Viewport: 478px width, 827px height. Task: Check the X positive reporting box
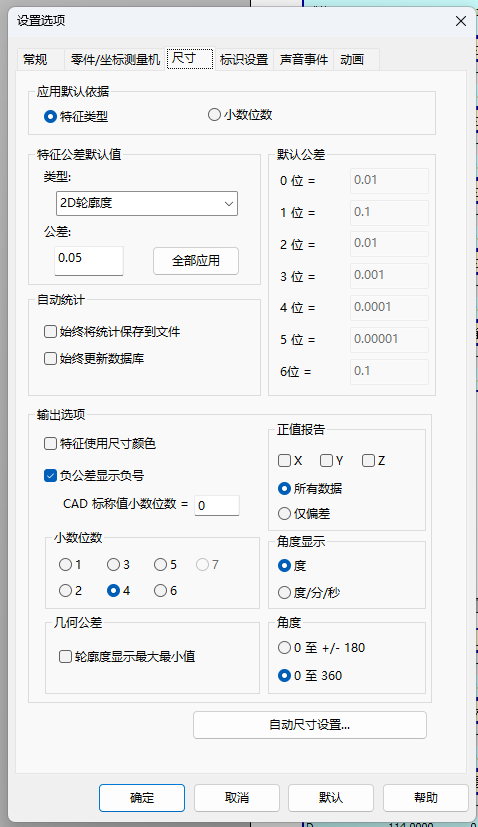pyautogui.click(x=290, y=460)
